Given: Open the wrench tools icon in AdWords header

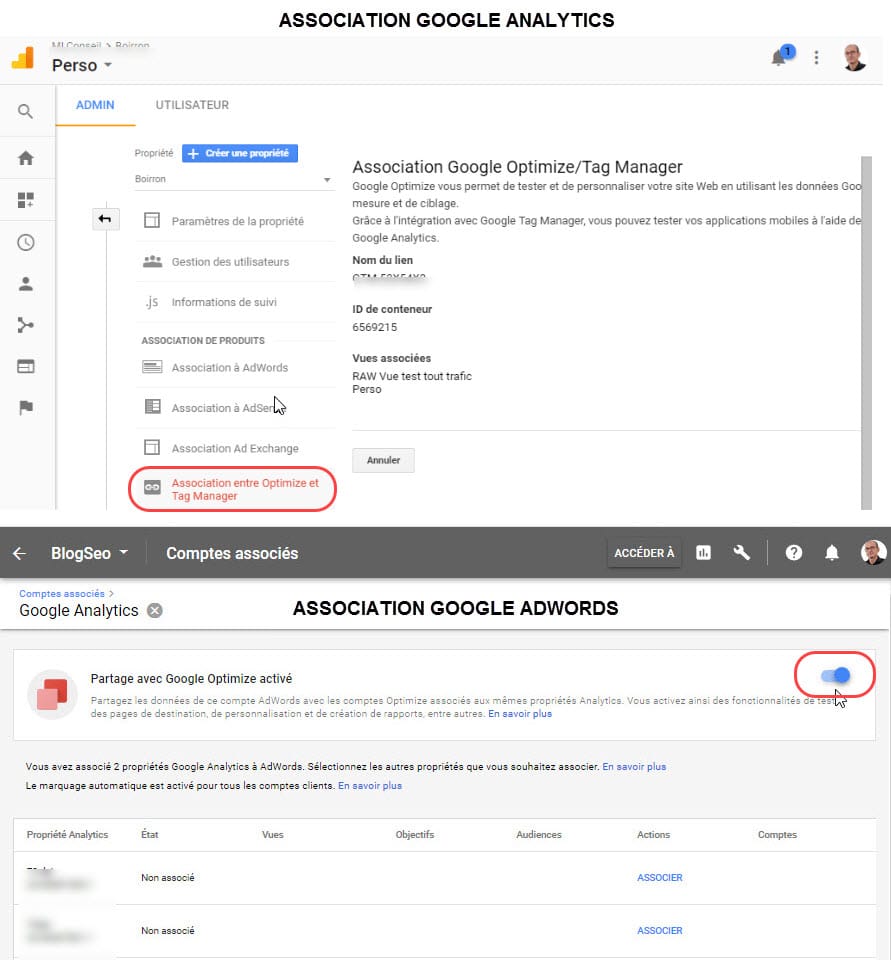Looking at the screenshot, I should [x=742, y=553].
